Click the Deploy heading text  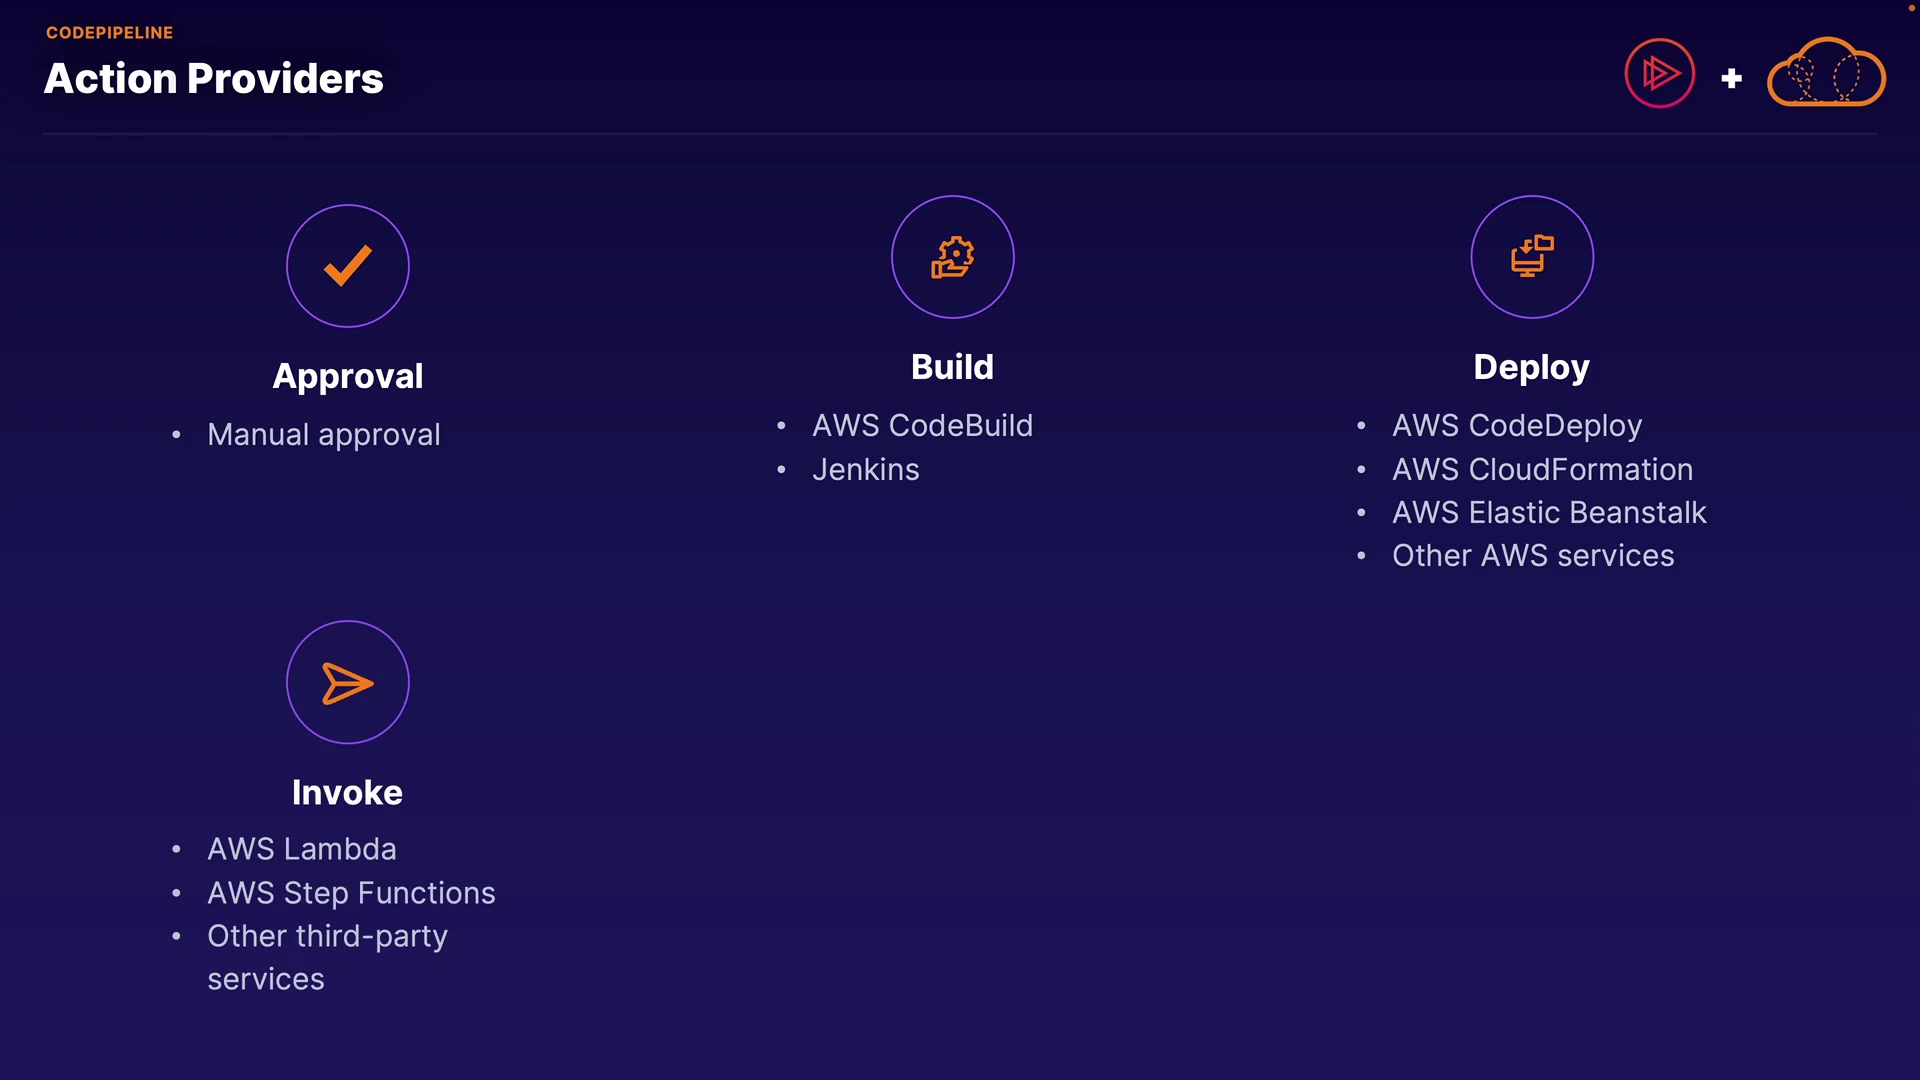coord(1531,367)
